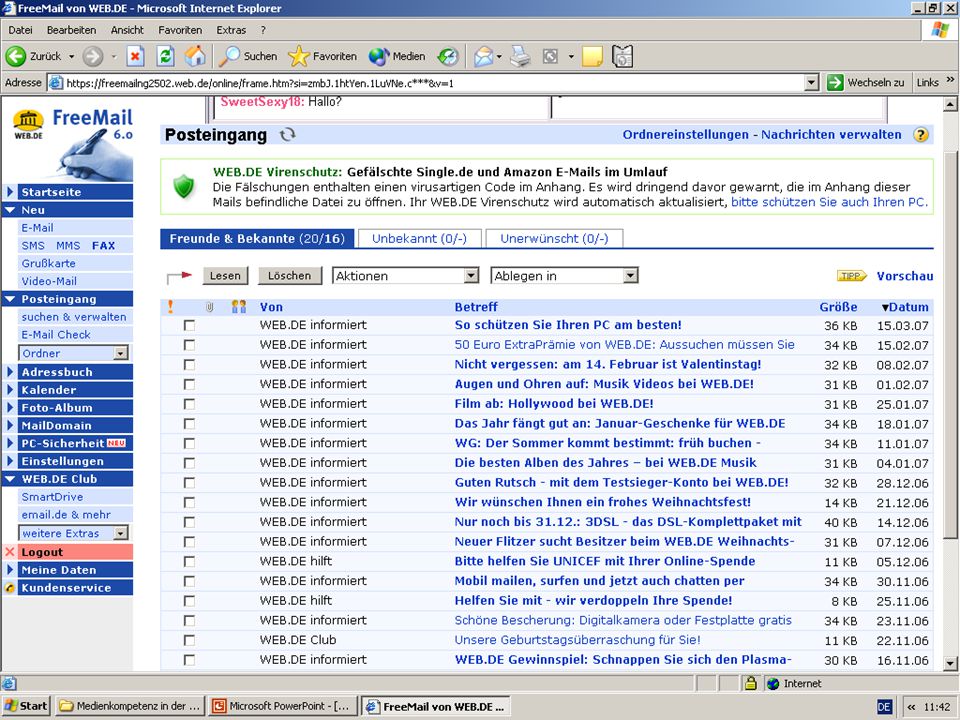
Task: Open the Aktionen dropdown
Action: point(405,276)
